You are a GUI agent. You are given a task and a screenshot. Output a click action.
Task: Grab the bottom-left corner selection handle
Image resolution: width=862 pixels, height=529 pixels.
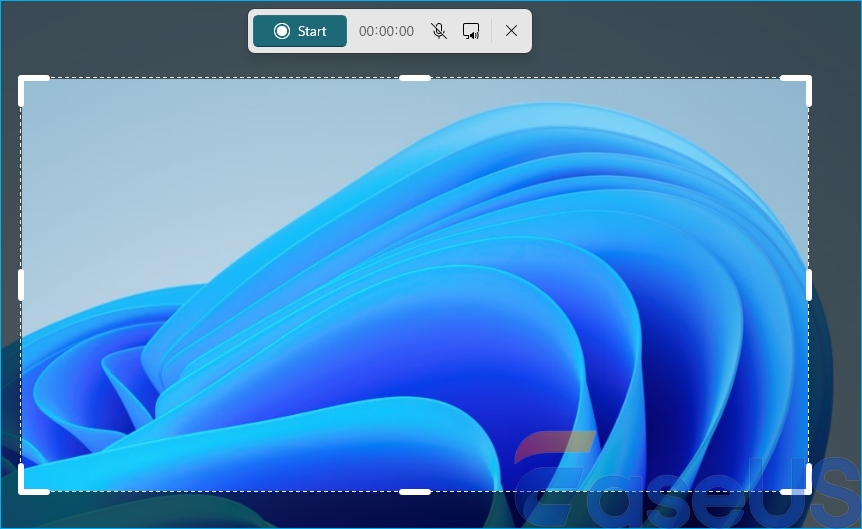point(25,488)
